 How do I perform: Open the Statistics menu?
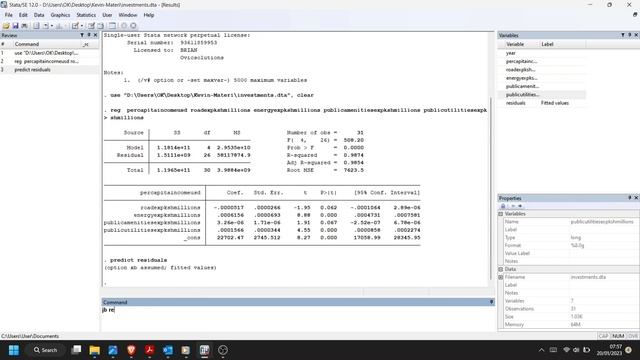coord(86,15)
